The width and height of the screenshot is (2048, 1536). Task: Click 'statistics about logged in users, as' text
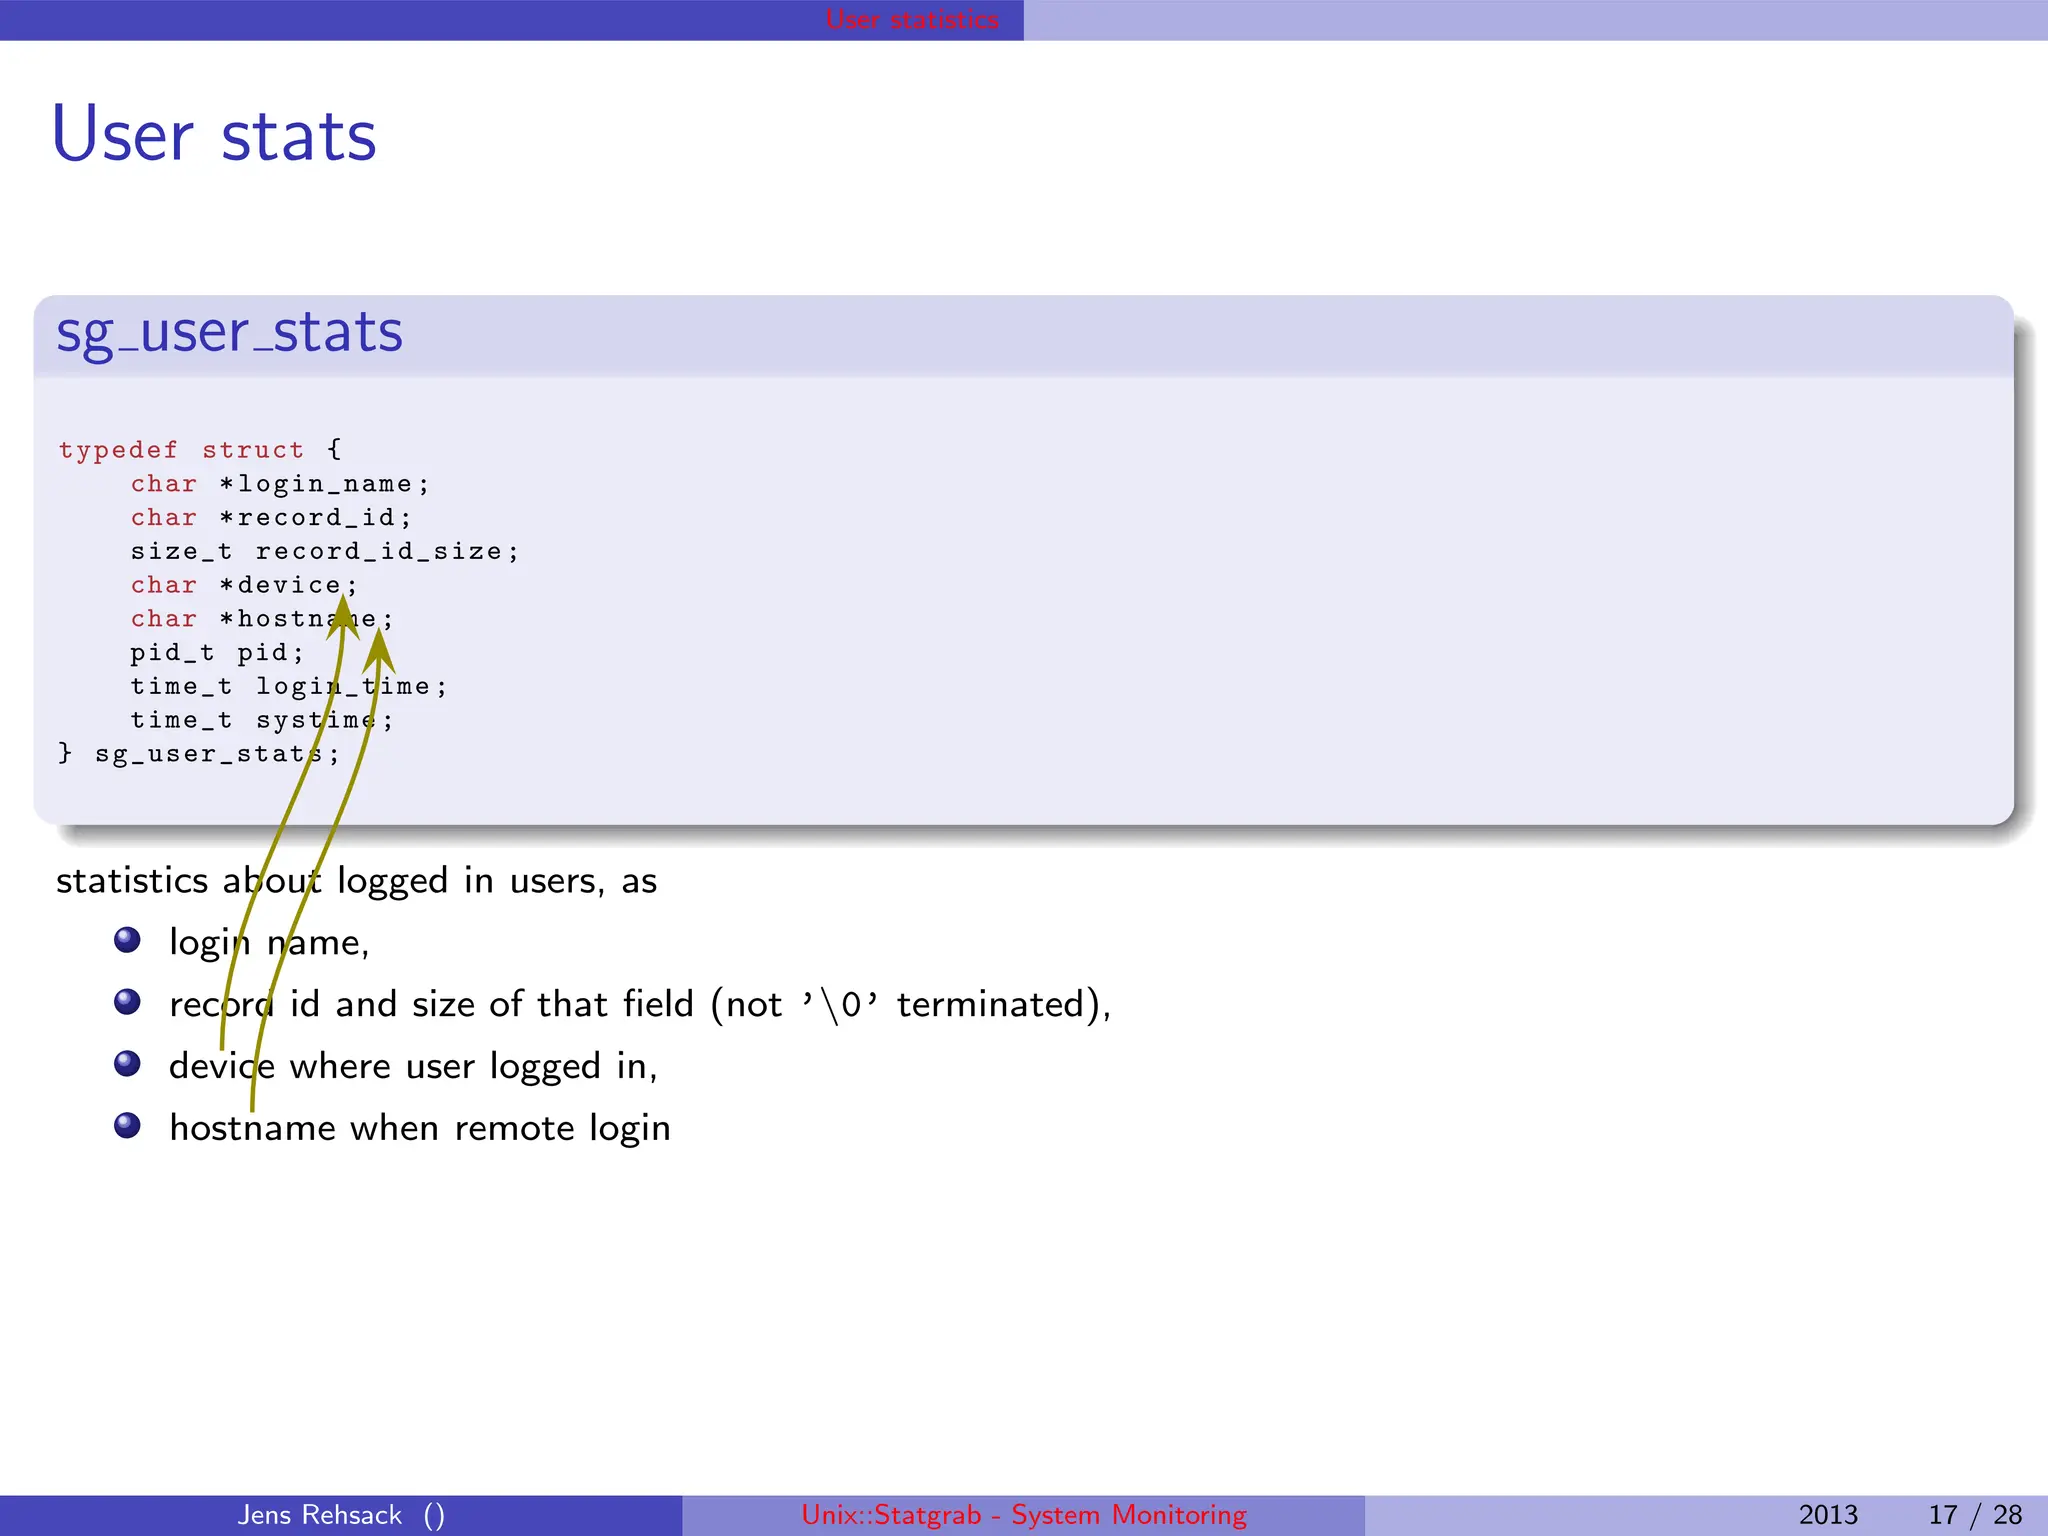(356, 881)
